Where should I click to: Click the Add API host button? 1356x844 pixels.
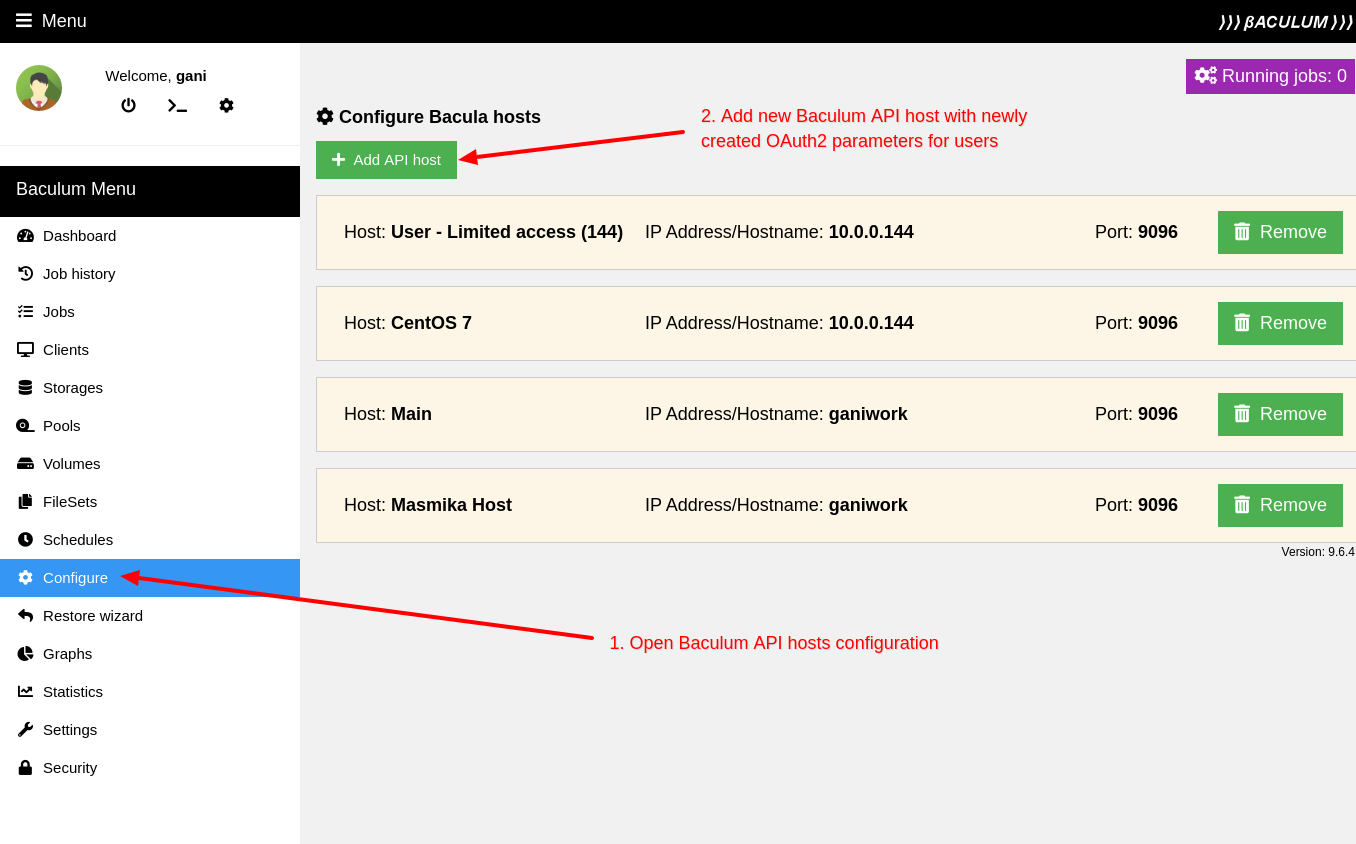tap(386, 160)
